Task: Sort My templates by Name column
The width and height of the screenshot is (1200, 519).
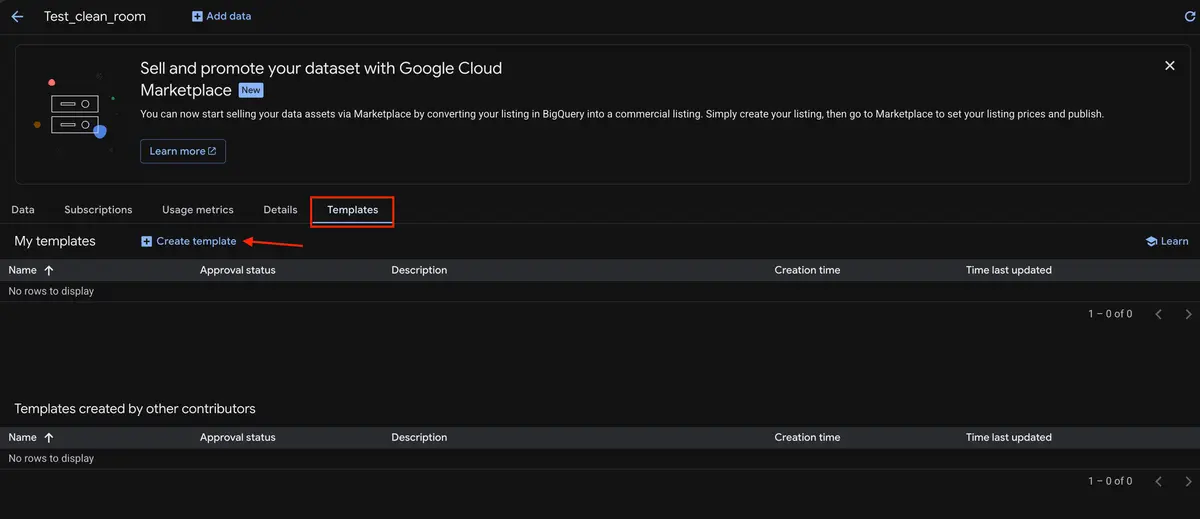Action: (31, 270)
